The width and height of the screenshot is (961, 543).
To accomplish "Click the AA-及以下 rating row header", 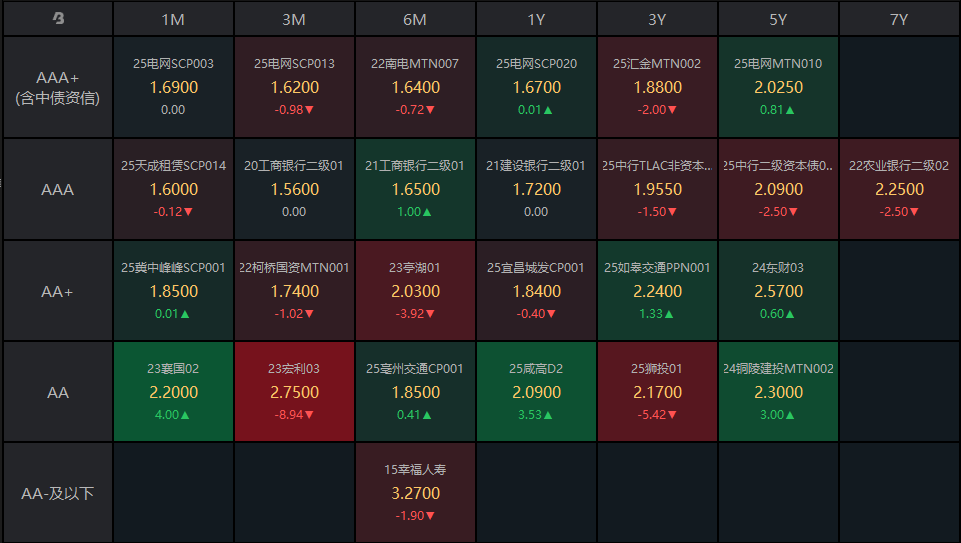I will click(x=58, y=493).
